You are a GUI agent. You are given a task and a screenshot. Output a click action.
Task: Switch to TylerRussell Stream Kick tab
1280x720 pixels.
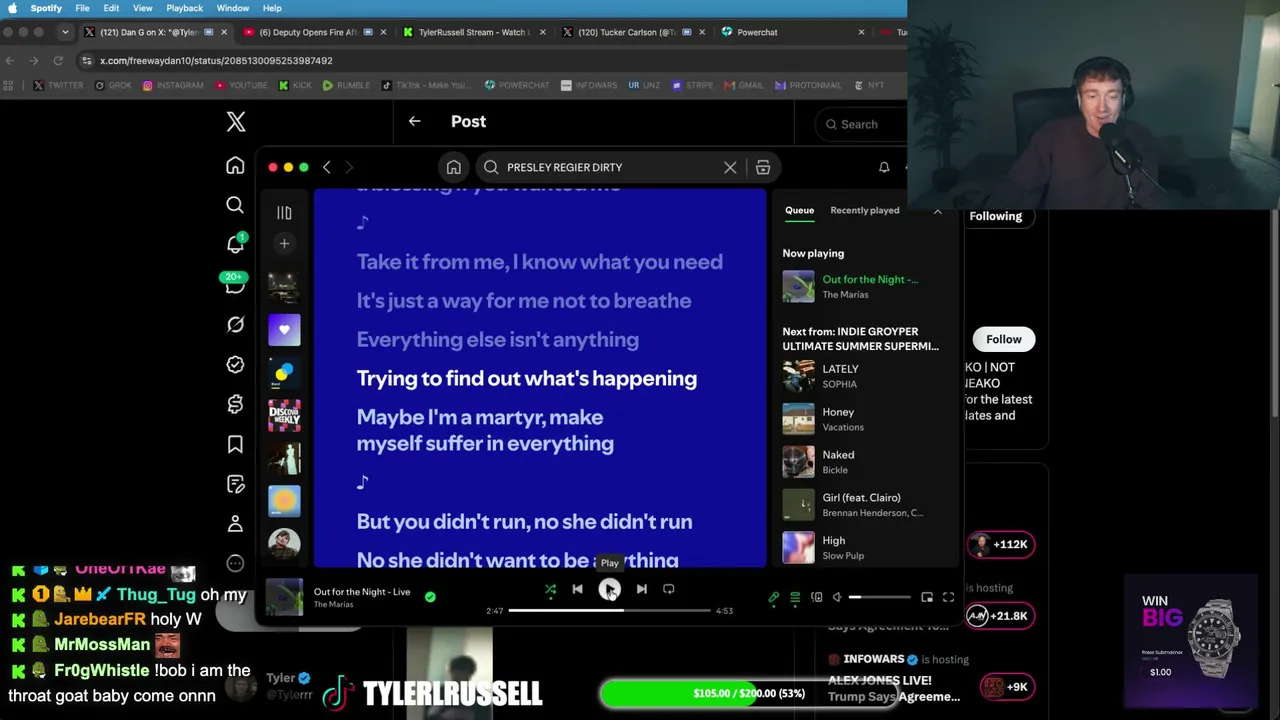coord(474,32)
